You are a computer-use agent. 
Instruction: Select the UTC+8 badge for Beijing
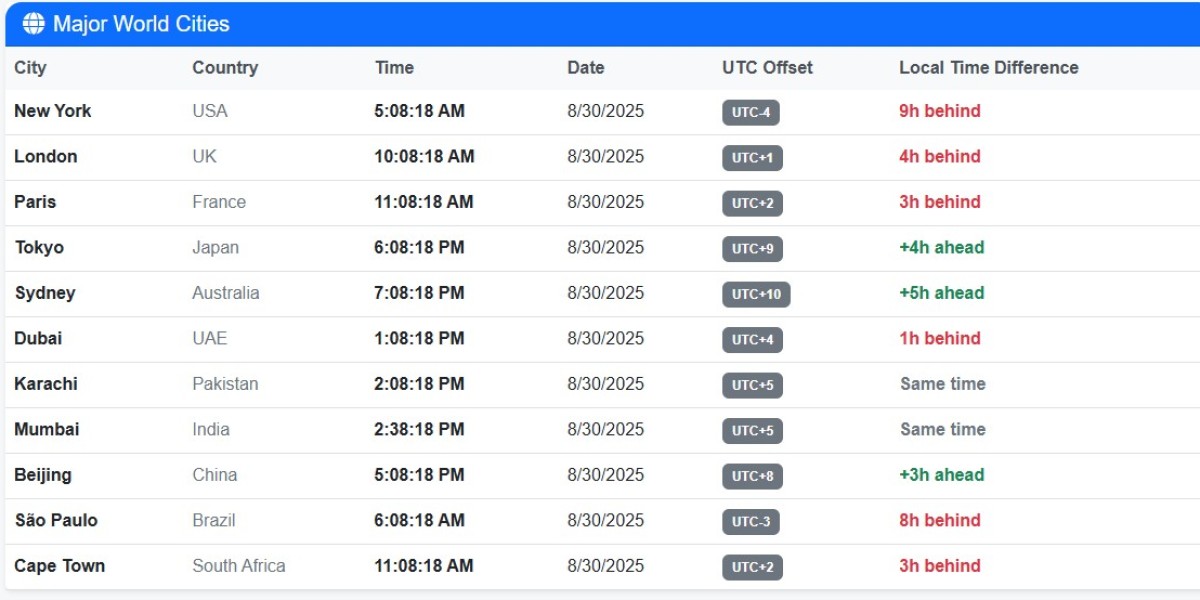(x=751, y=476)
